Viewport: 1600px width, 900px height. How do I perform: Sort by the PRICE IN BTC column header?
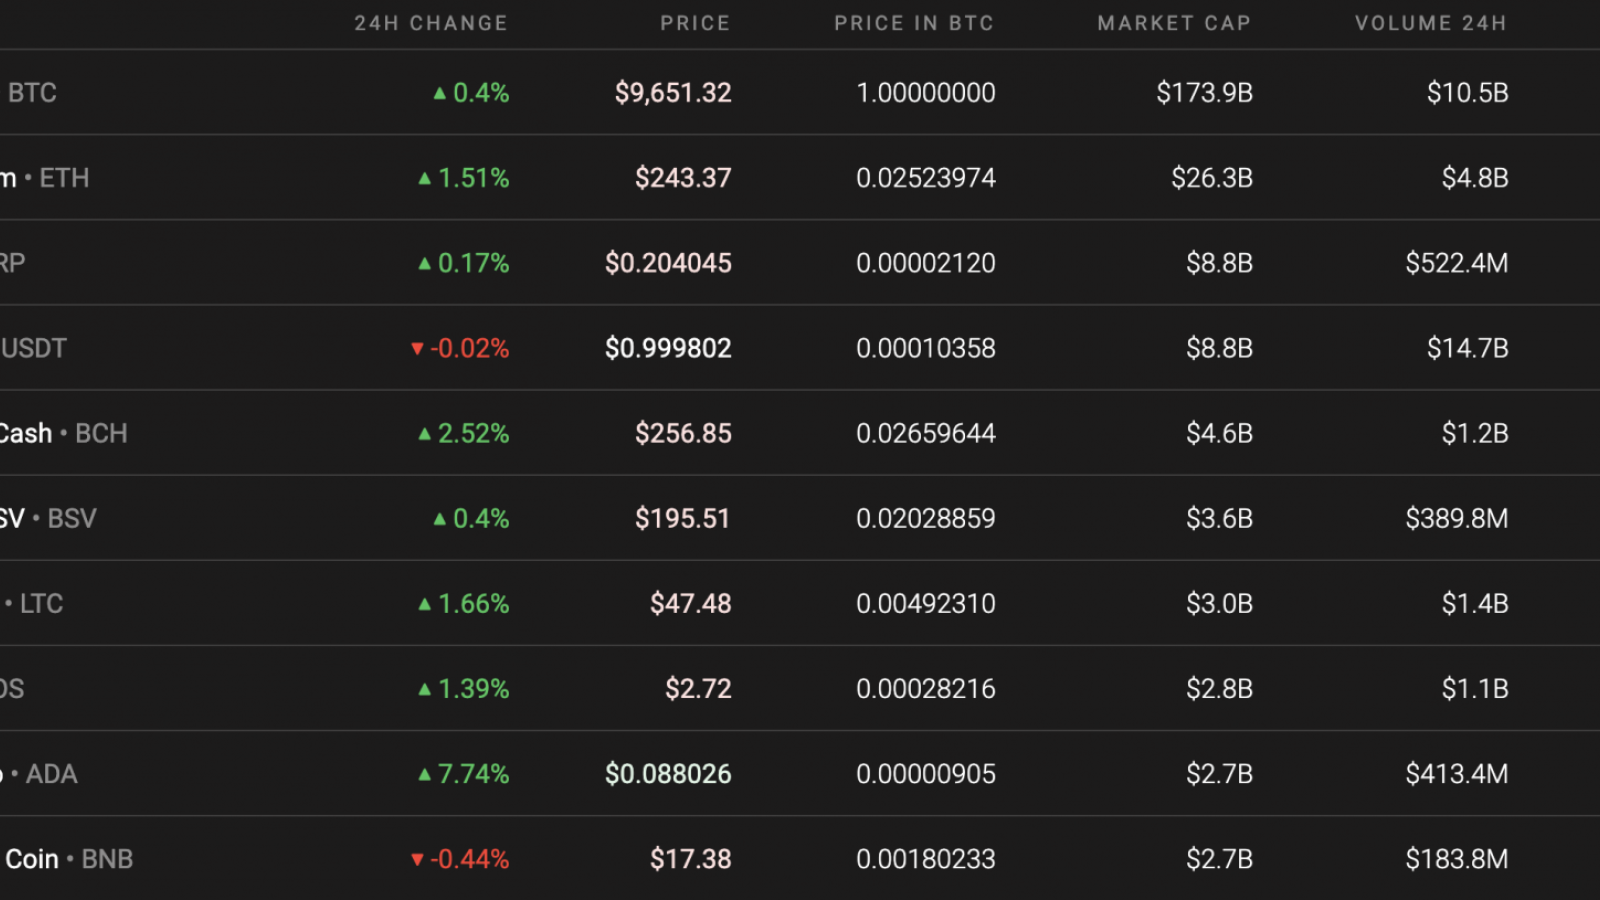pos(914,23)
